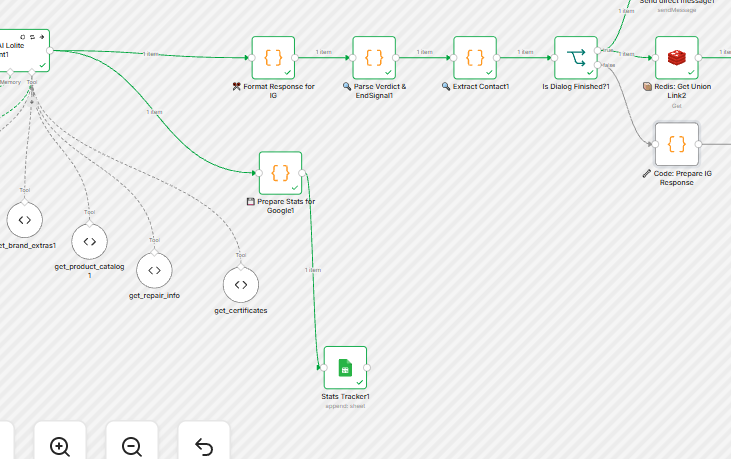Click the green success checkmark on Redis node

pyautogui.click(x=691, y=72)
